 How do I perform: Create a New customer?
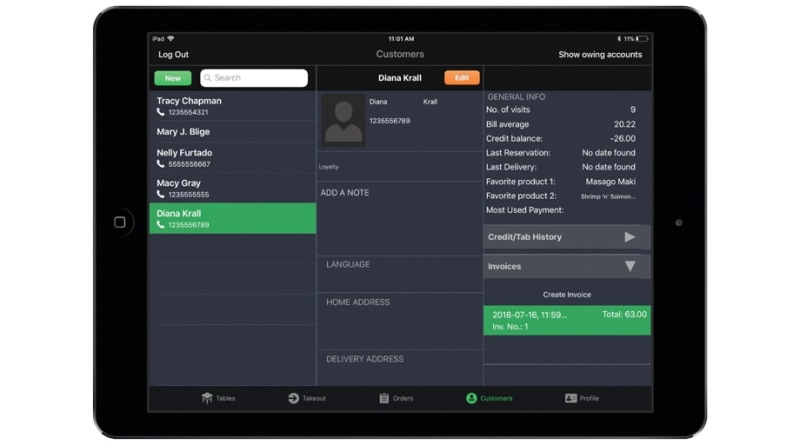pos(173,78)
